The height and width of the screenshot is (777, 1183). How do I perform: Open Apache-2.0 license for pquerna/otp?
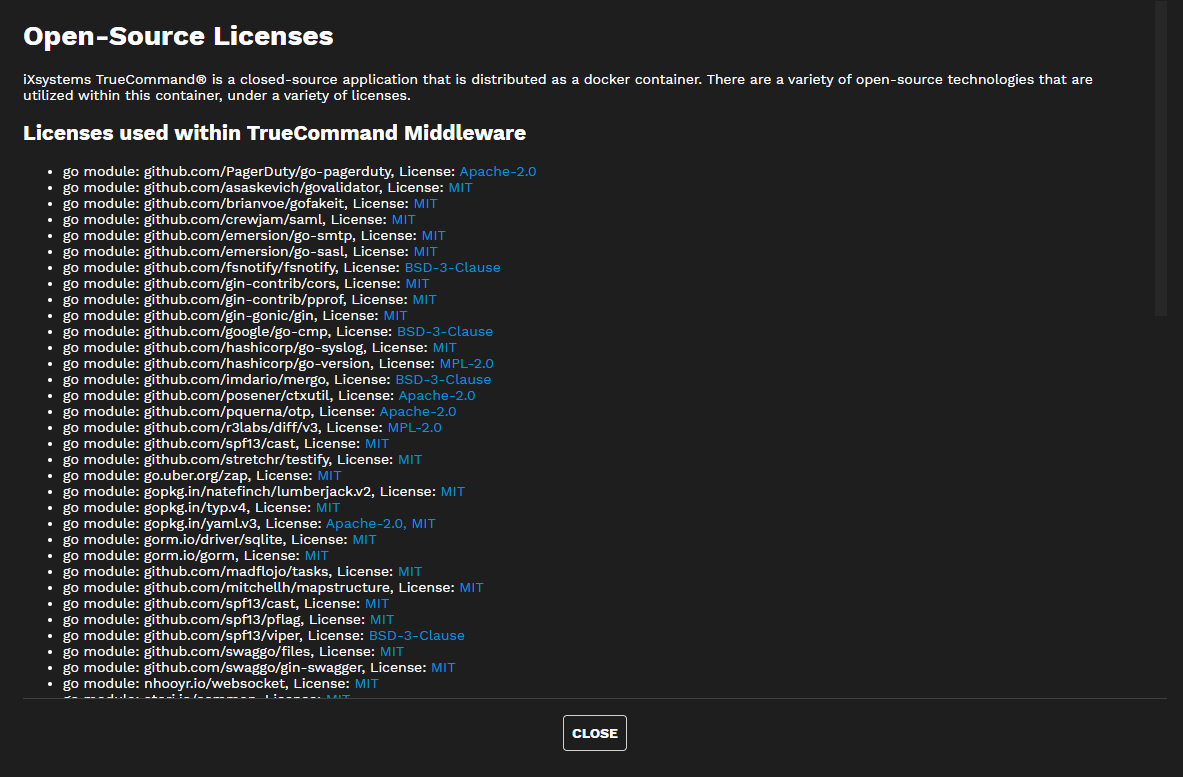(x=417, y=411)
